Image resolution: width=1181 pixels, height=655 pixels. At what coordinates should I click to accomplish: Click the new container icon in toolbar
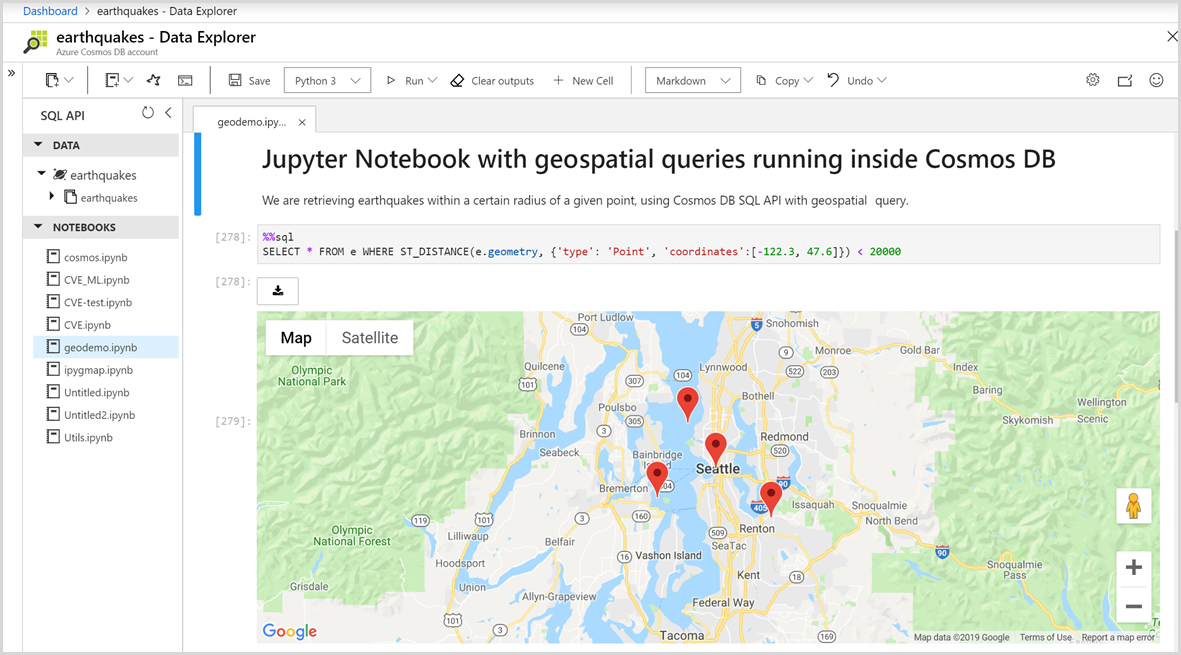[52, 80]
